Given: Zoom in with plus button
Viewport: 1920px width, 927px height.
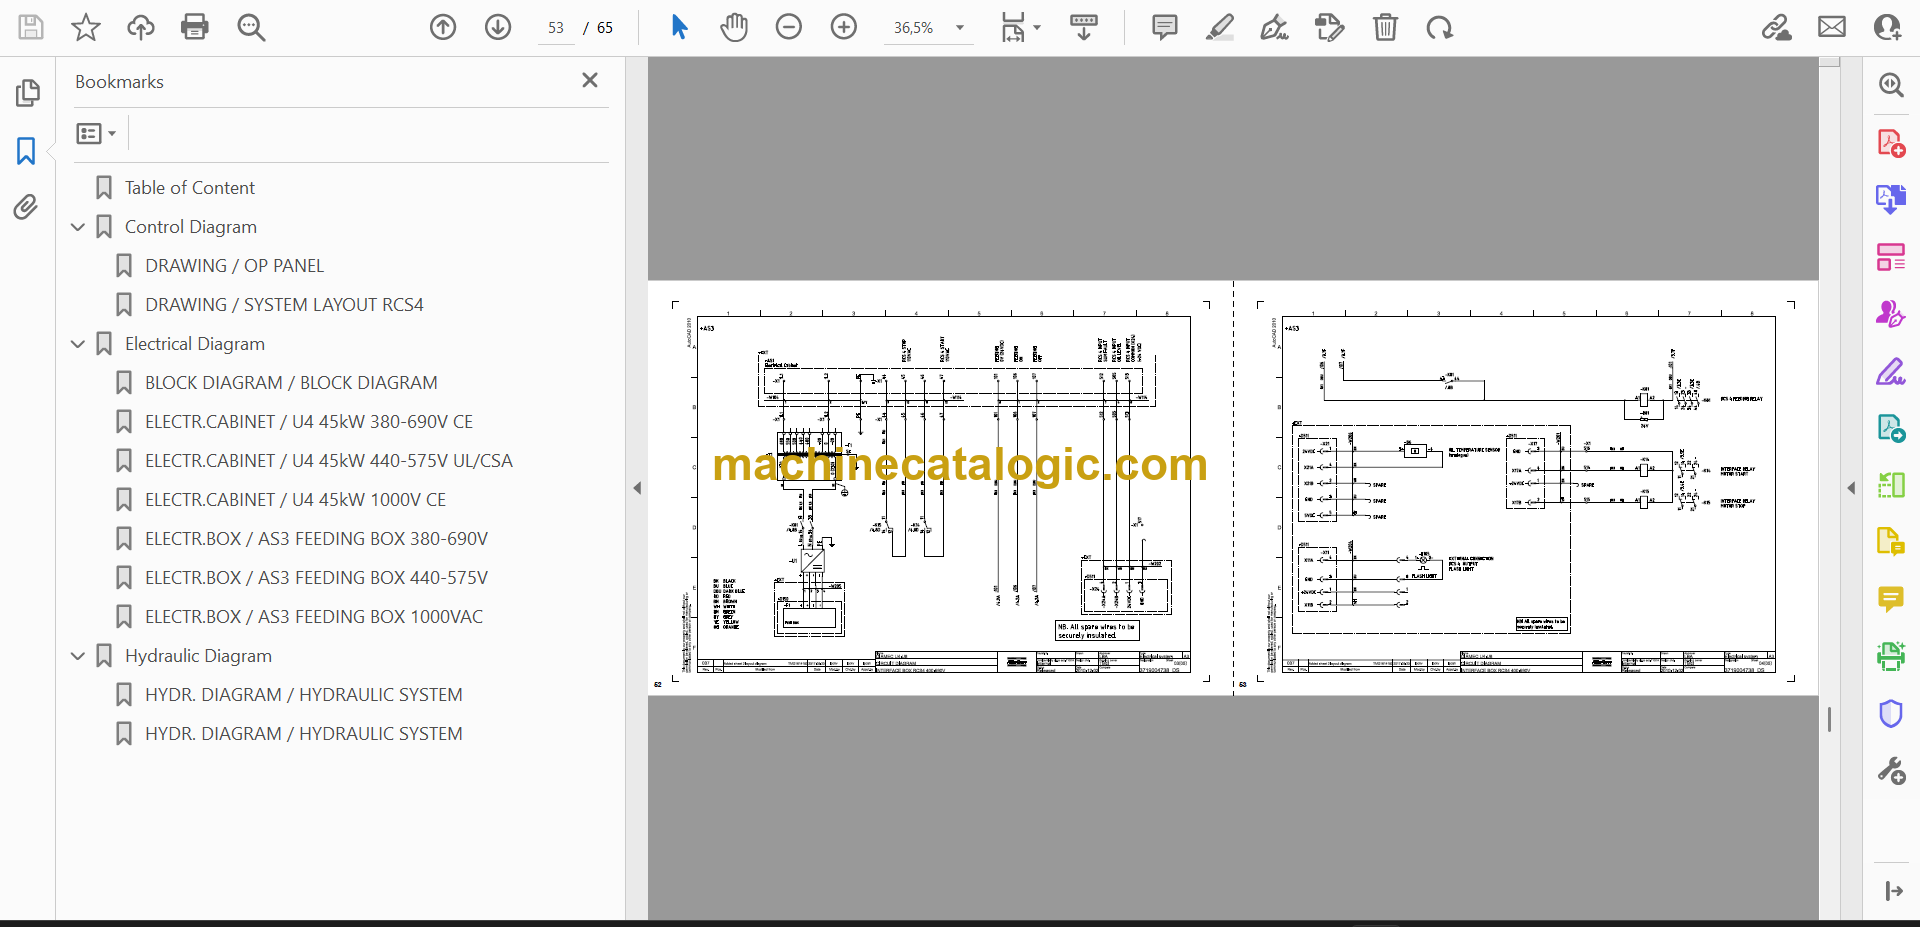Looking at the screenshot, I should click(844, 27).
